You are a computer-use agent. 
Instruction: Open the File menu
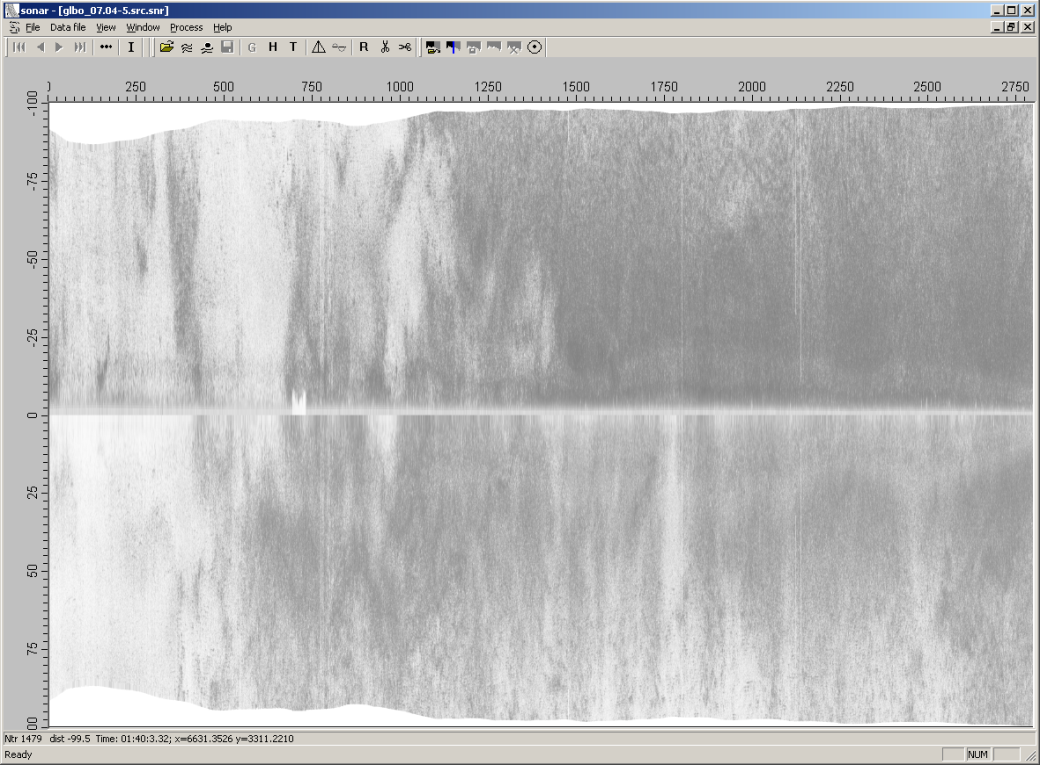(x=32, y=27)
